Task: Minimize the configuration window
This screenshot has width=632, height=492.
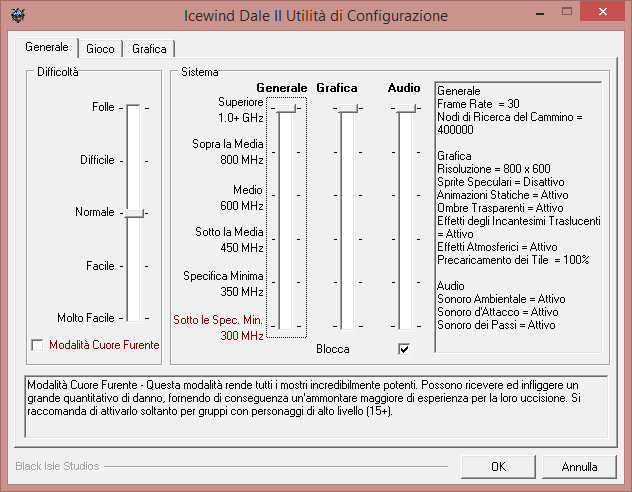Action: [x=540, y=13]
